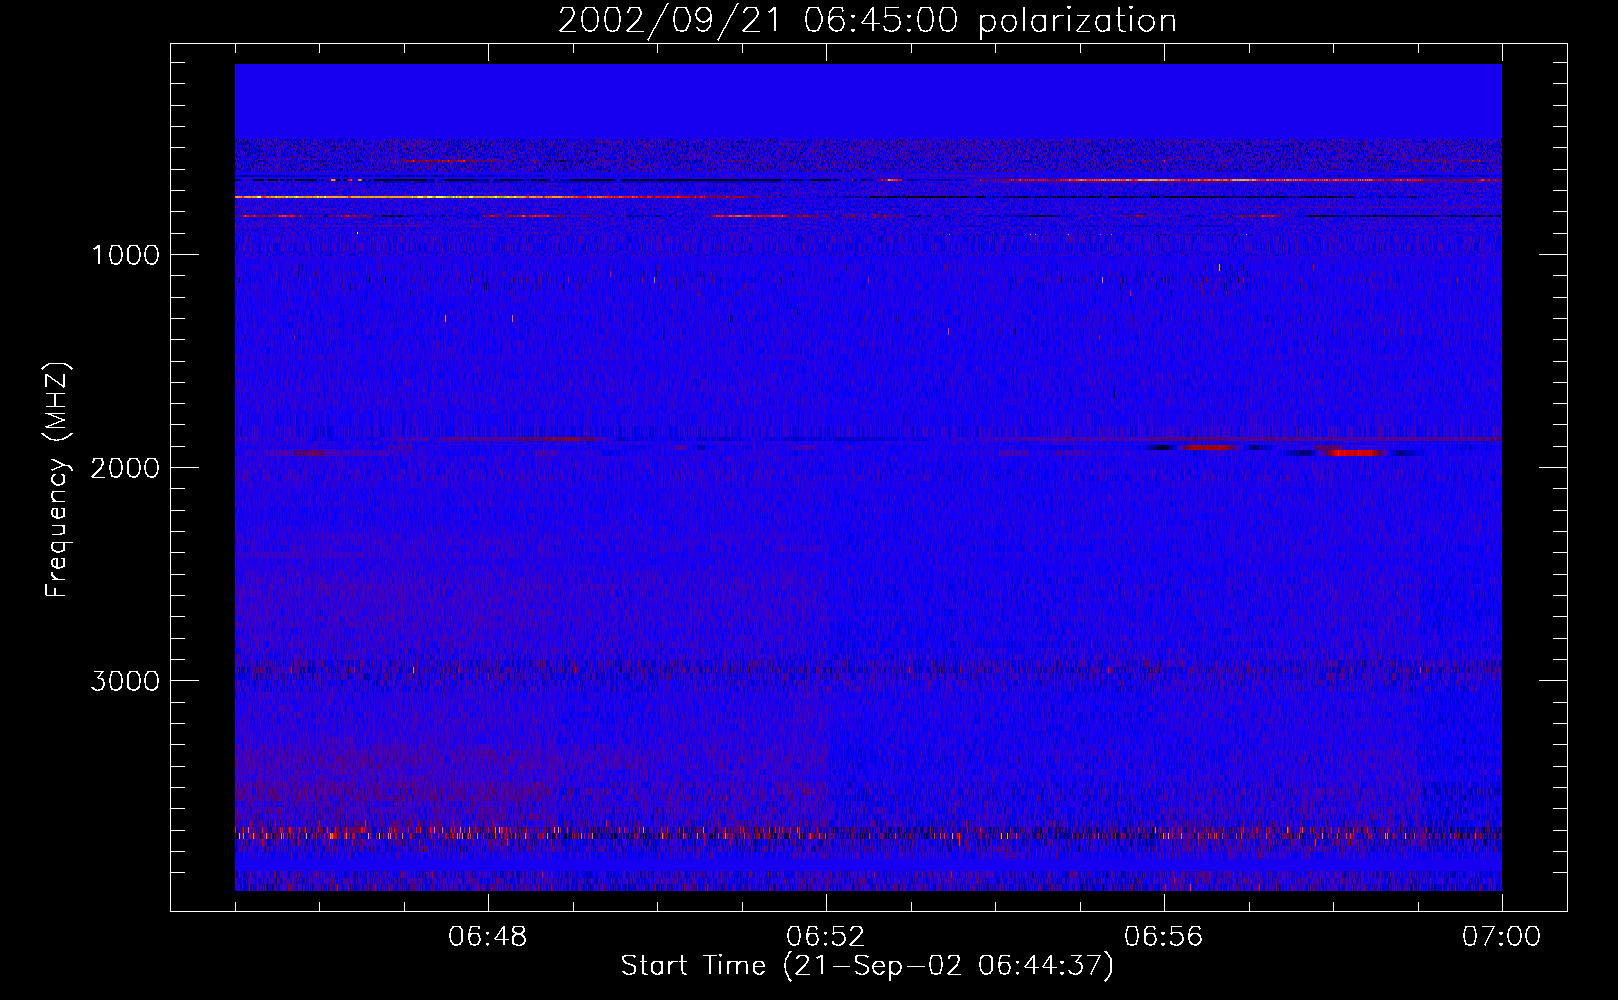
Task: Click the yellow emission line near 06:46
Action: click(x=400, y=197)
